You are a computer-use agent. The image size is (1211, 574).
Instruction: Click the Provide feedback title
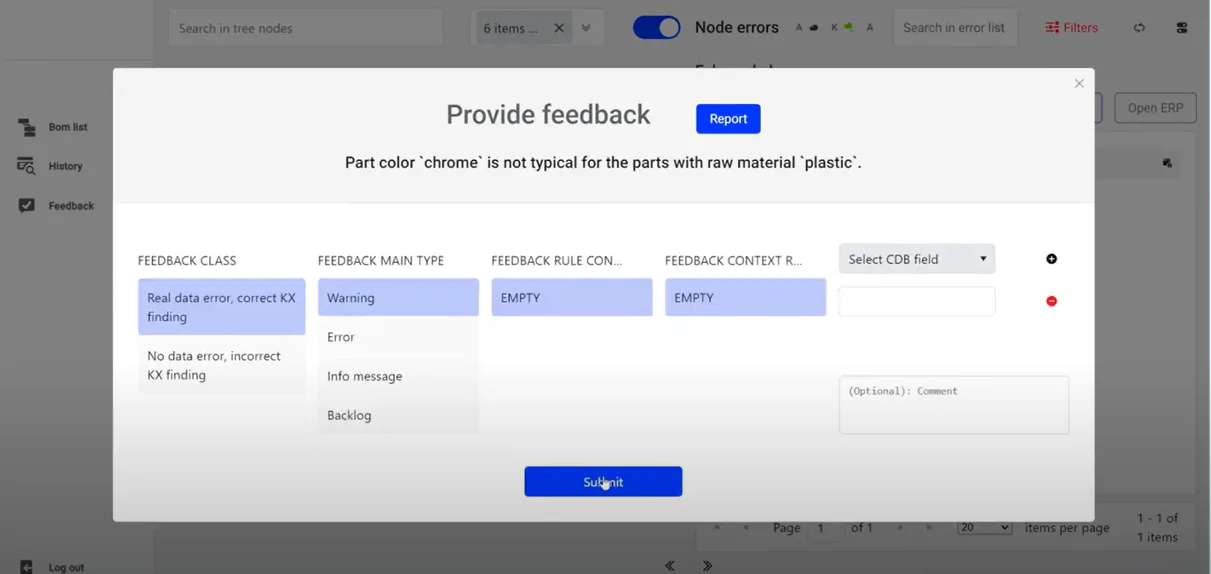[548, 115]
